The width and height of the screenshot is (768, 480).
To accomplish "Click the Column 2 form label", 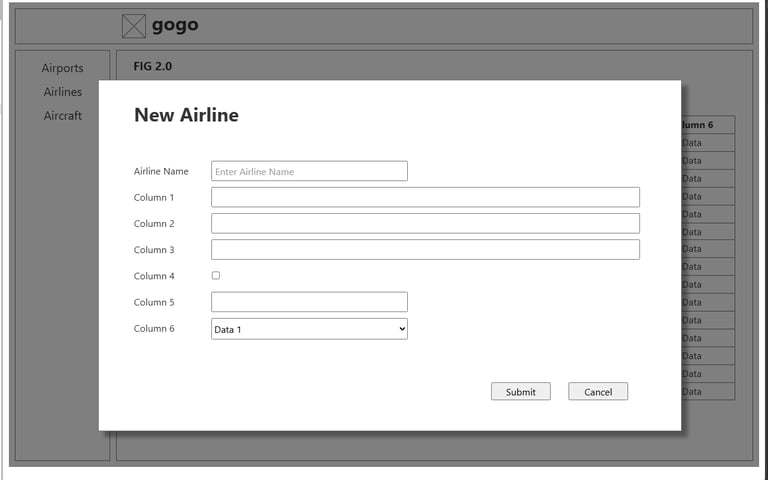I will coord(154,224).
